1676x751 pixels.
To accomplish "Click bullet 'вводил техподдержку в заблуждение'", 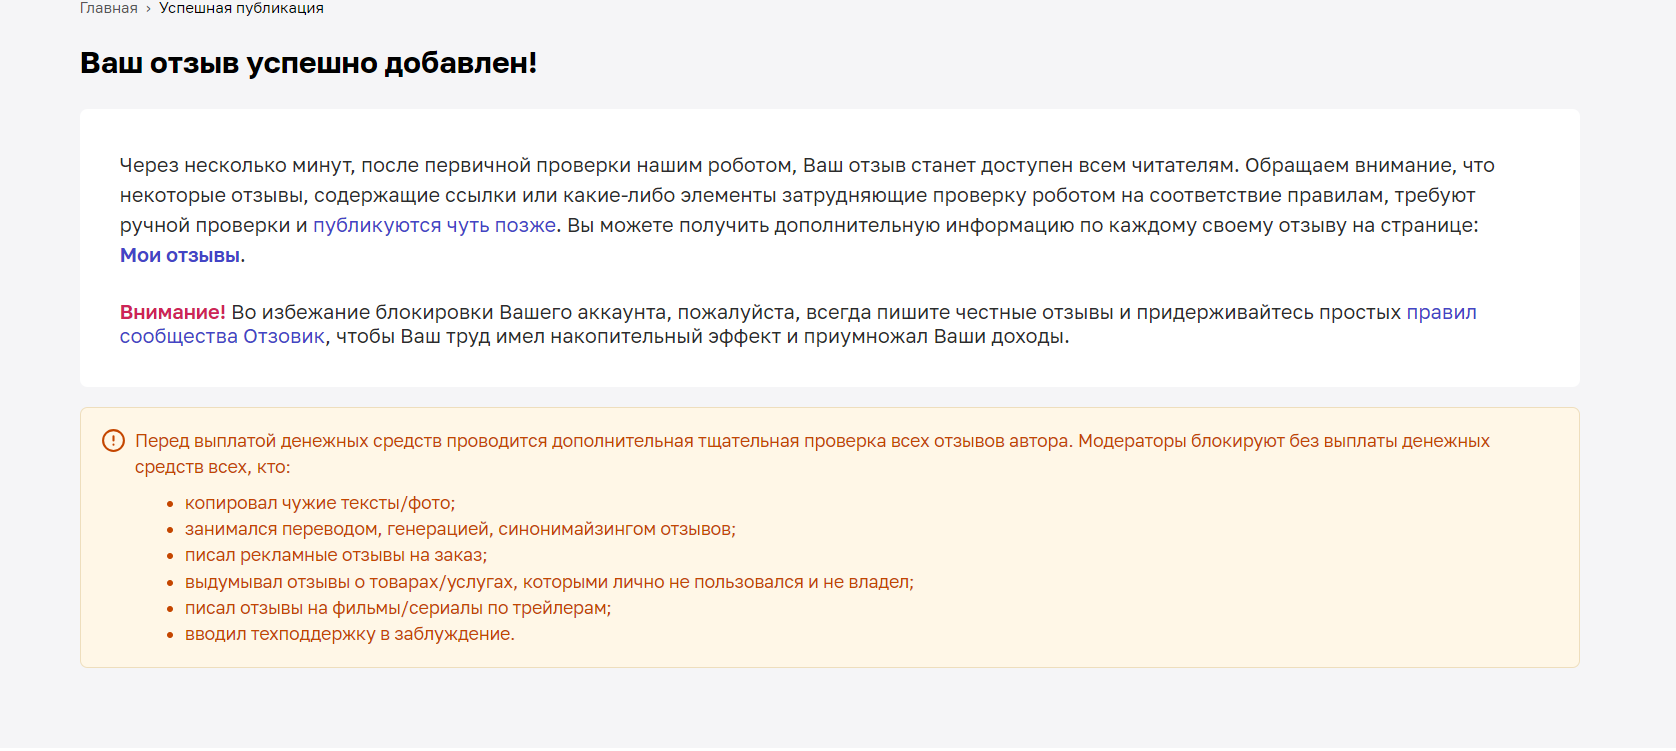I will point(350,634).
